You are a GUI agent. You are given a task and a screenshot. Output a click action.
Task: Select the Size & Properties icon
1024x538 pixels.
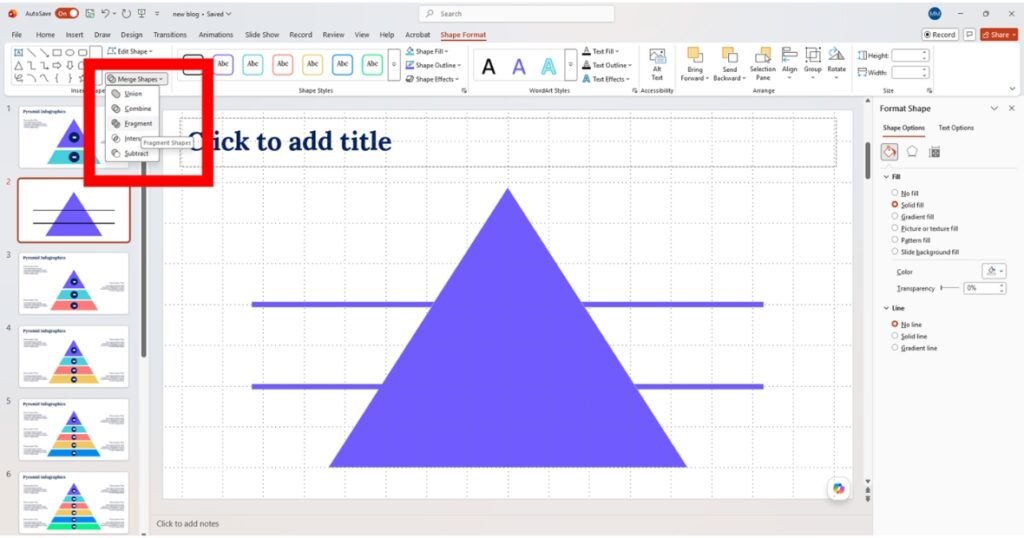tap(935, 152)
